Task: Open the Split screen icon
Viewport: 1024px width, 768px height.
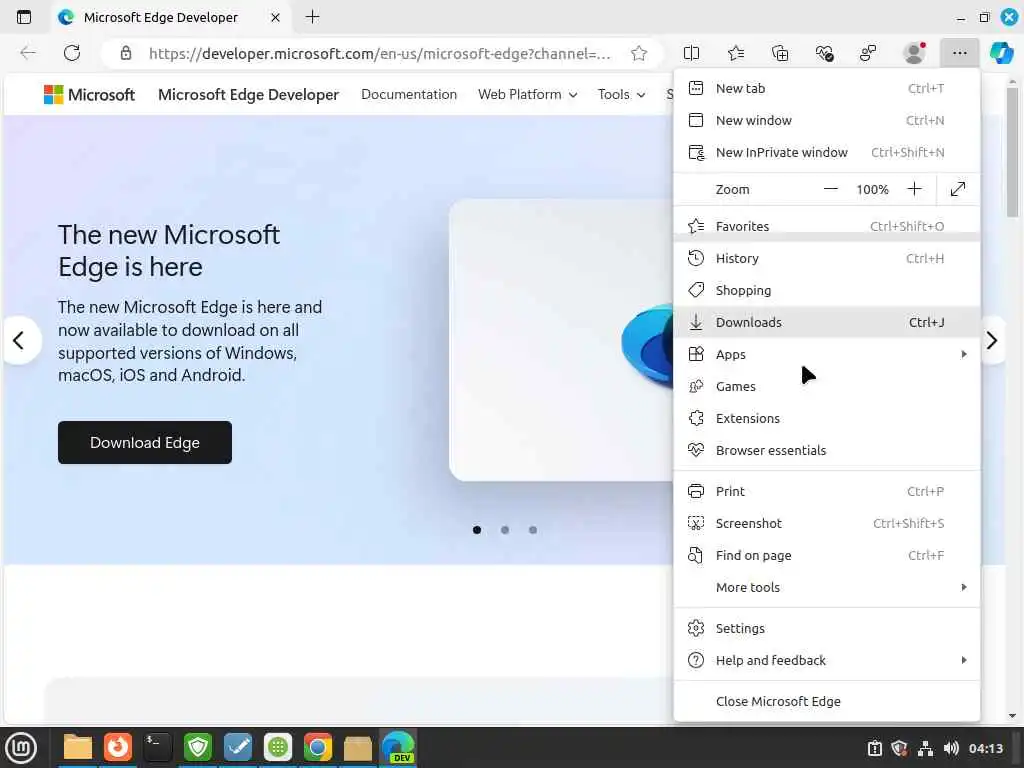Action: [x=691, y=53]
